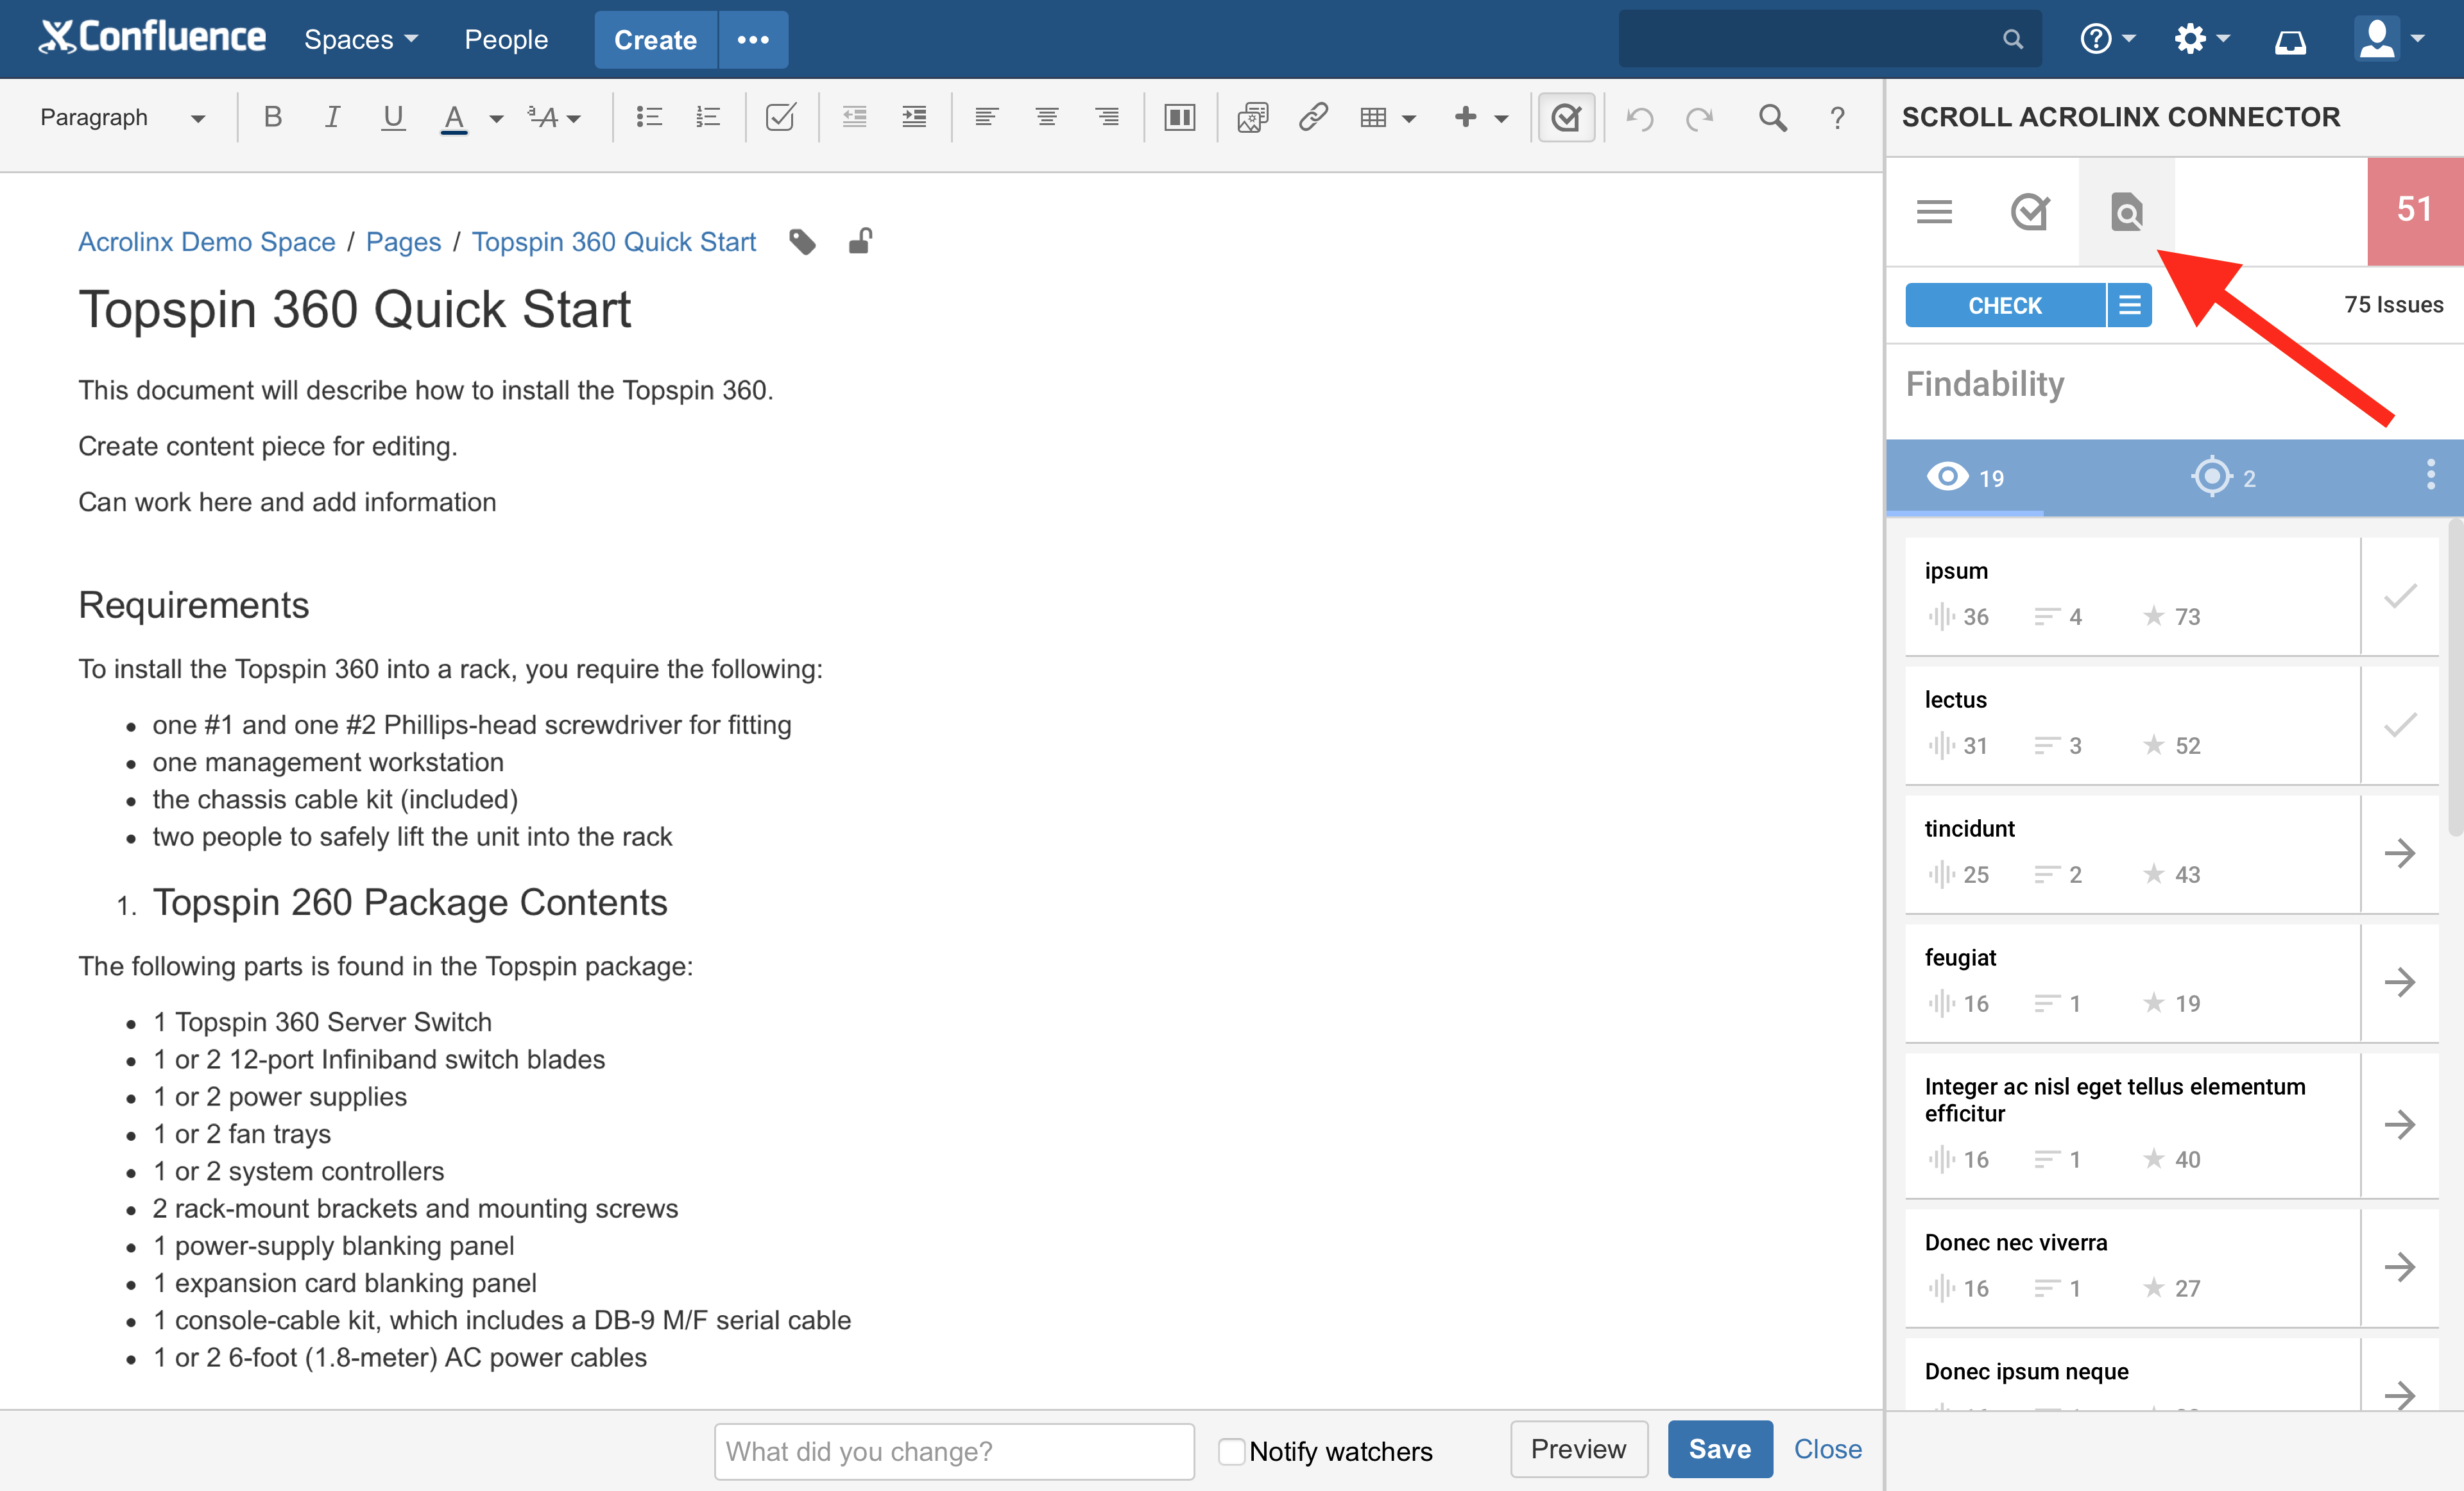
Task: Insert a task list checkbox
Action: (x=780, y=117)
